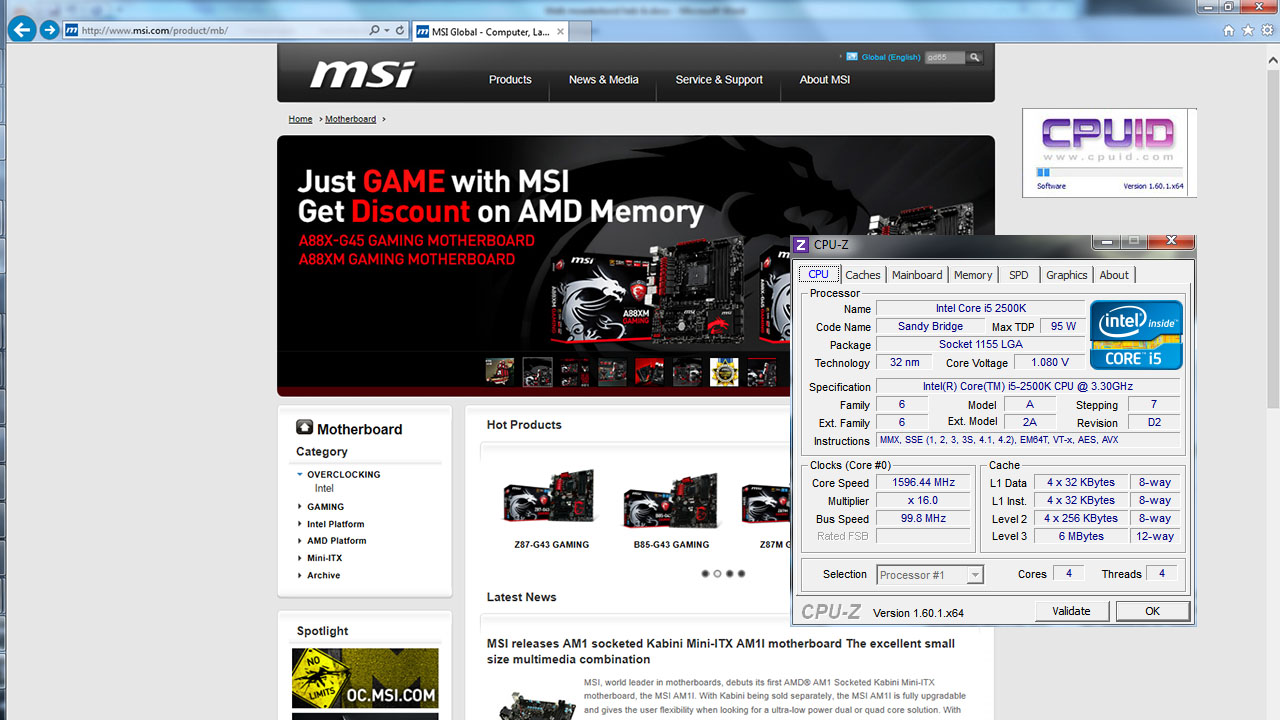
Task: Click the B85-G43 GAMING product name
Action: click(671, 545)
